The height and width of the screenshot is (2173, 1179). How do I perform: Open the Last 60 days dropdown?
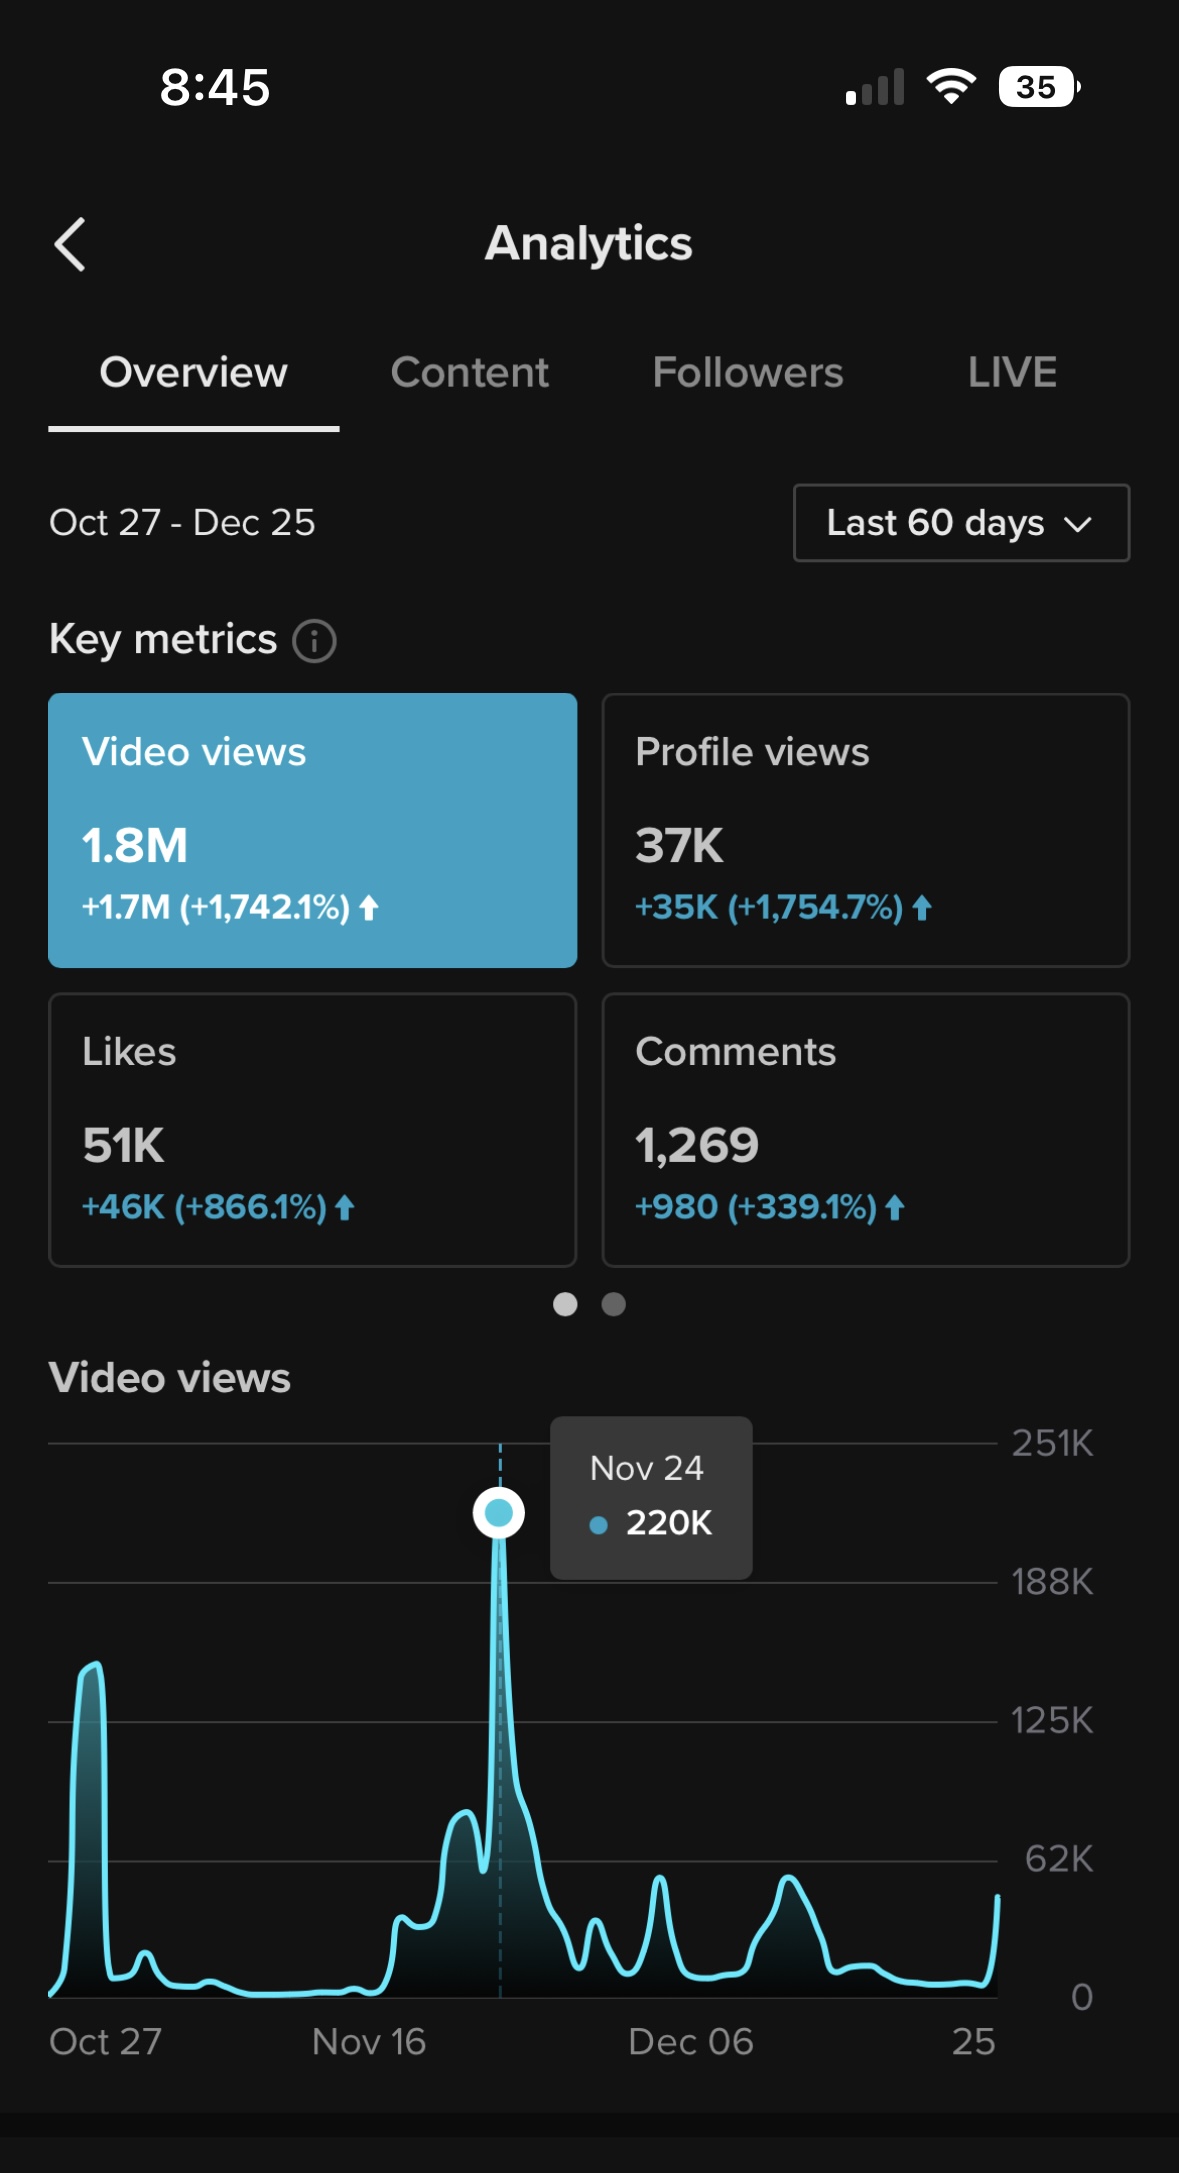click(960, 523)
